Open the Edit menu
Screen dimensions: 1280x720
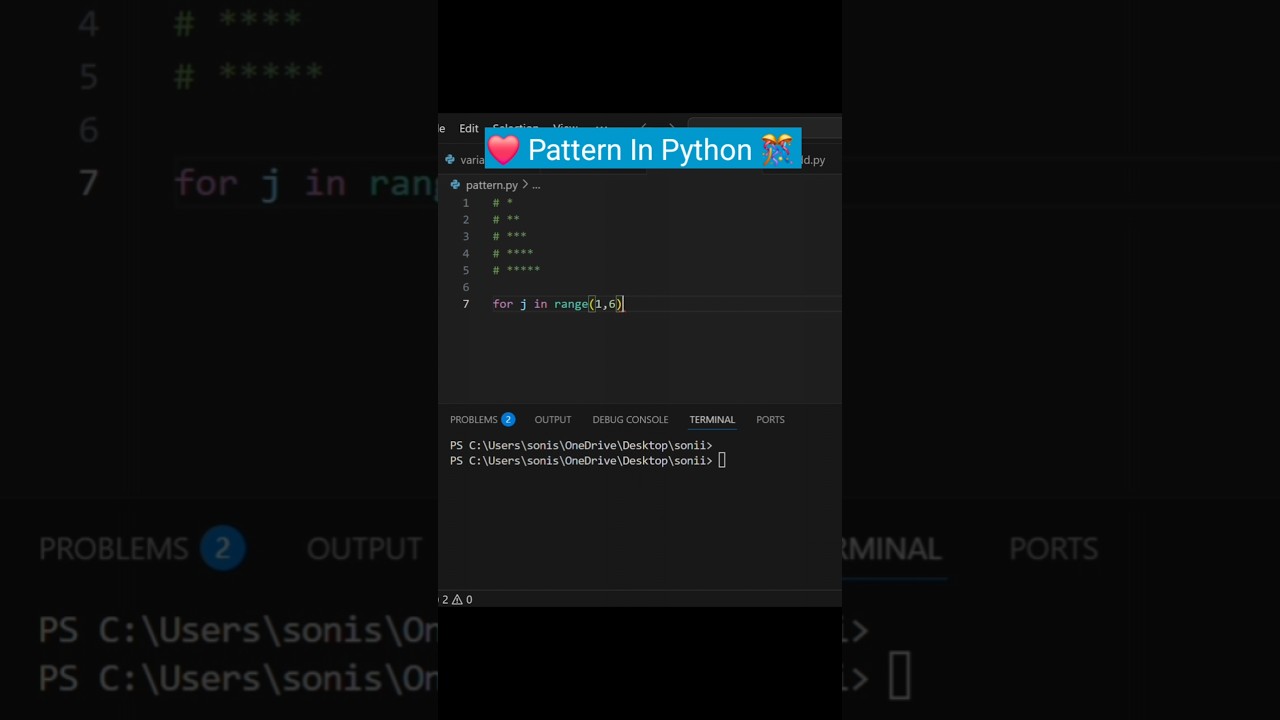click(x=468, y=128)
